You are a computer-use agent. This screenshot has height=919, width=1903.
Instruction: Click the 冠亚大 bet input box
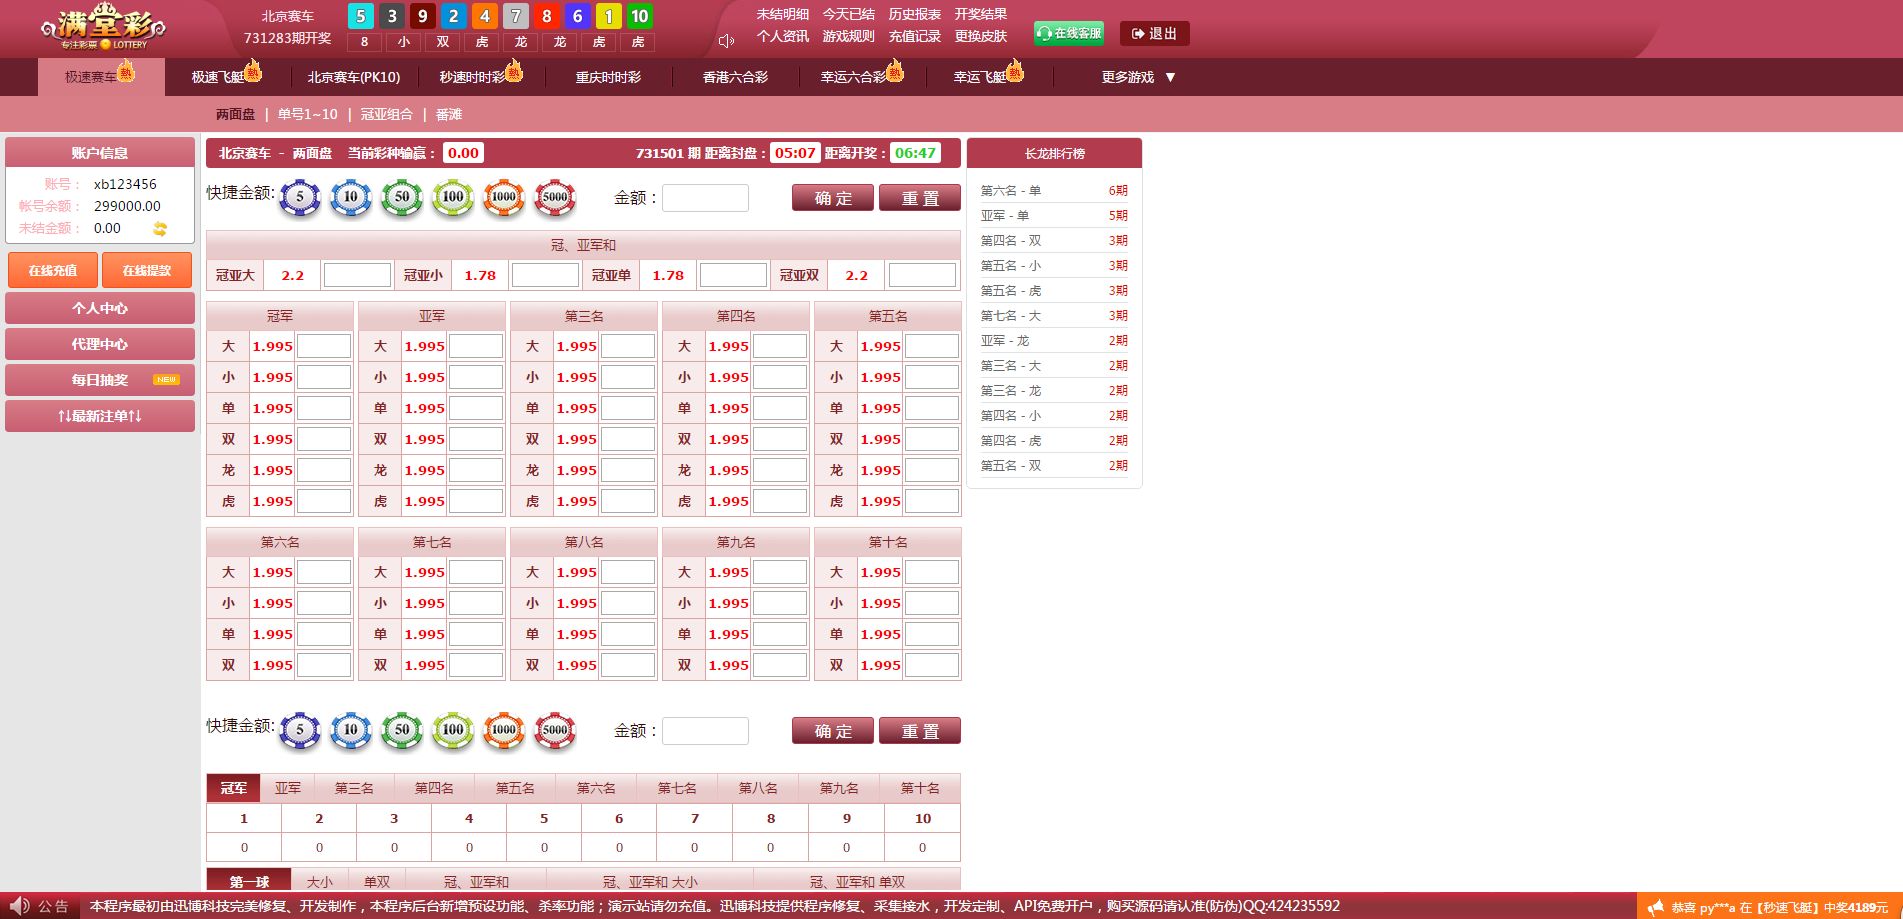tap(357, 275)
